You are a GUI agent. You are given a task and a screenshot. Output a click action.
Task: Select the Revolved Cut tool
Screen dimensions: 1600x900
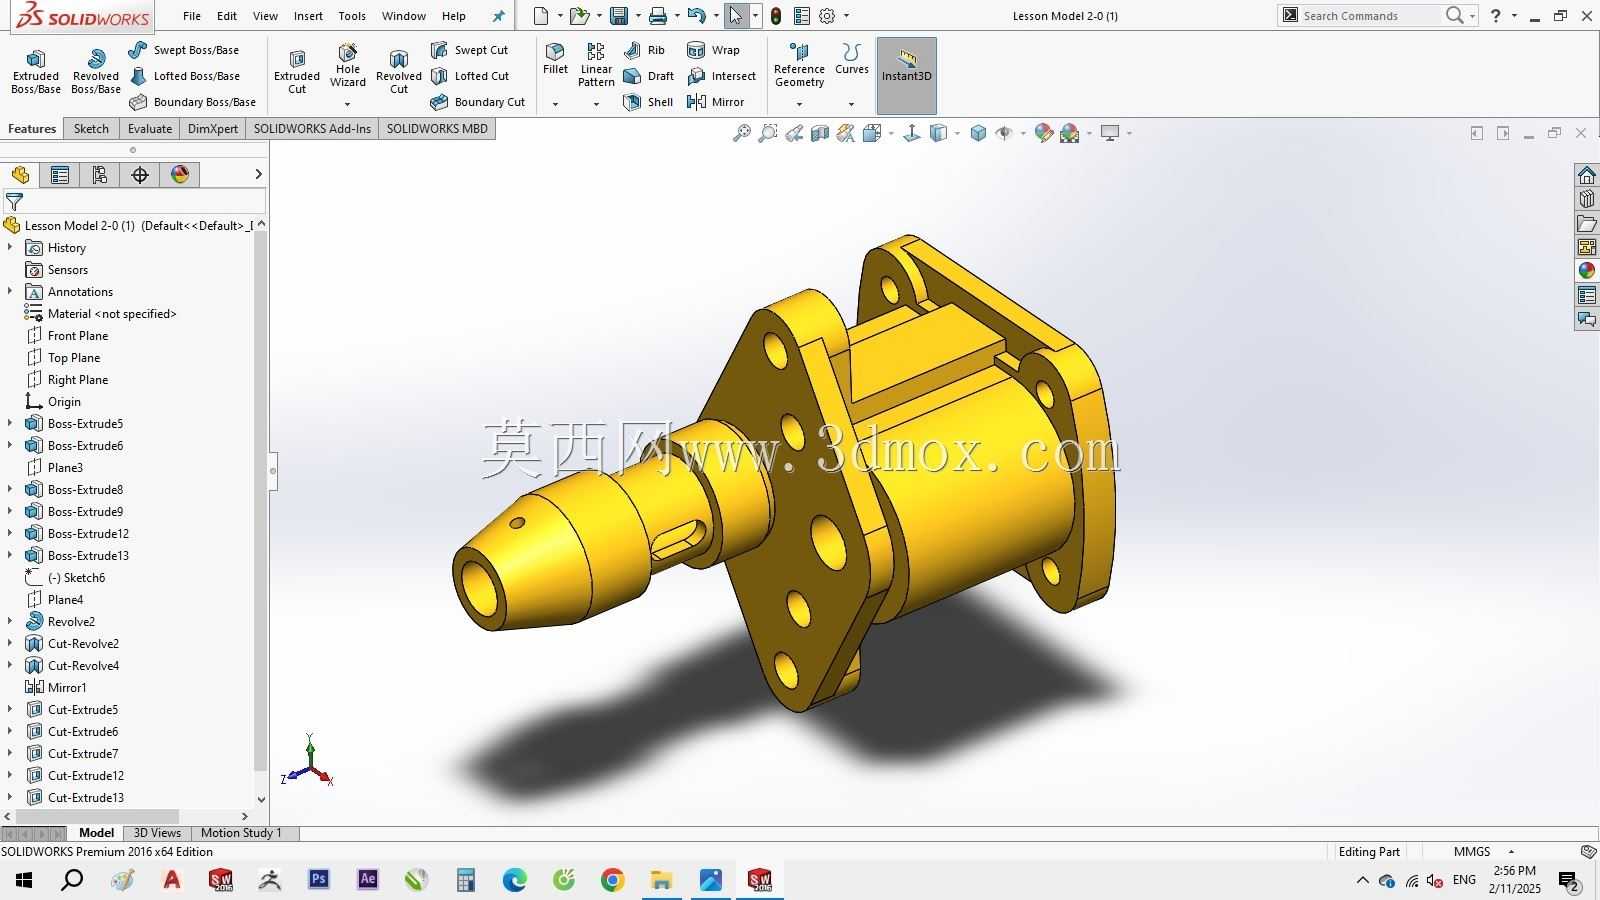coord(399,72)
